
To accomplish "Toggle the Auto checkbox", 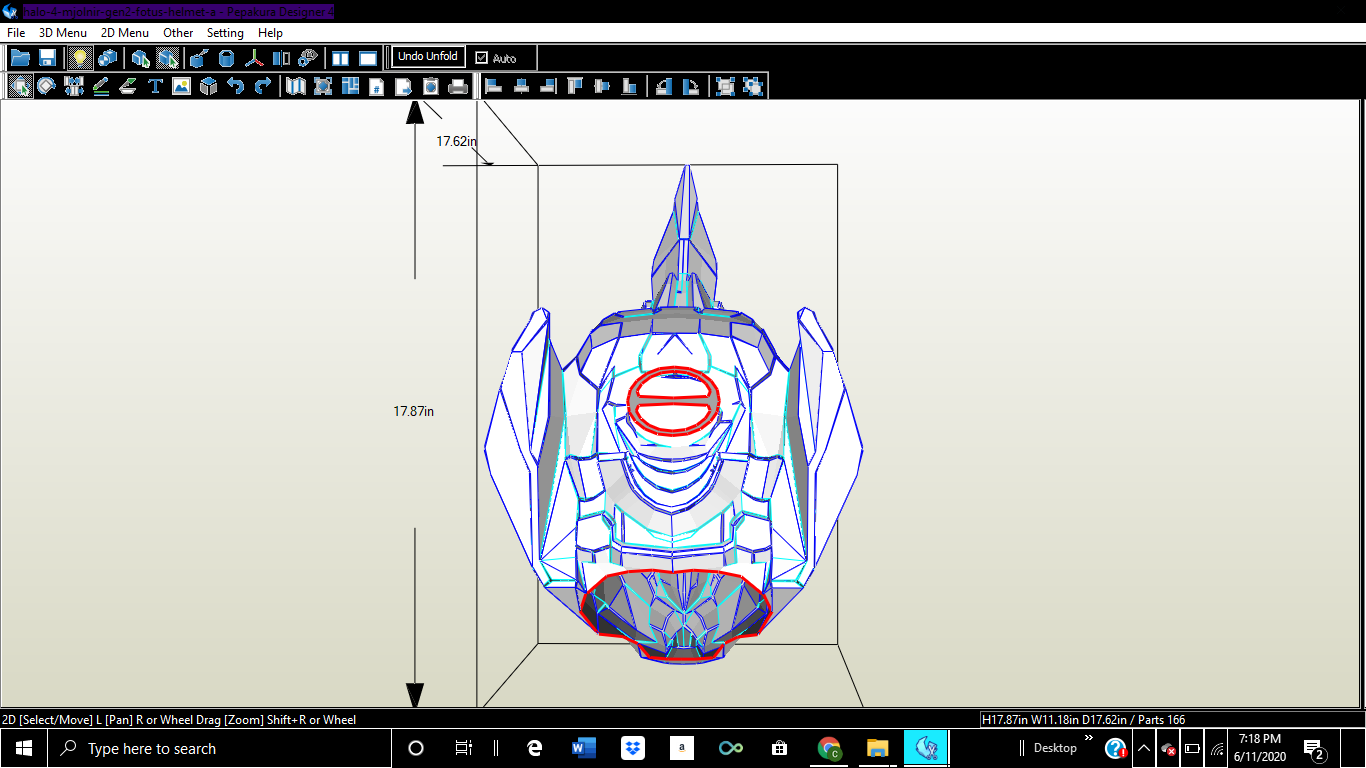I will (481, 58).
